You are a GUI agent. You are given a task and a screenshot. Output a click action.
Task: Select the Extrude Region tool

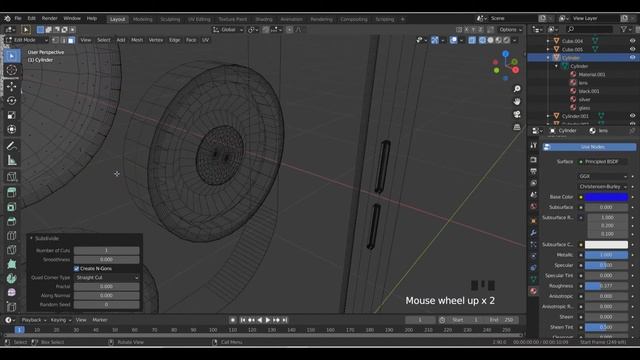11,192
